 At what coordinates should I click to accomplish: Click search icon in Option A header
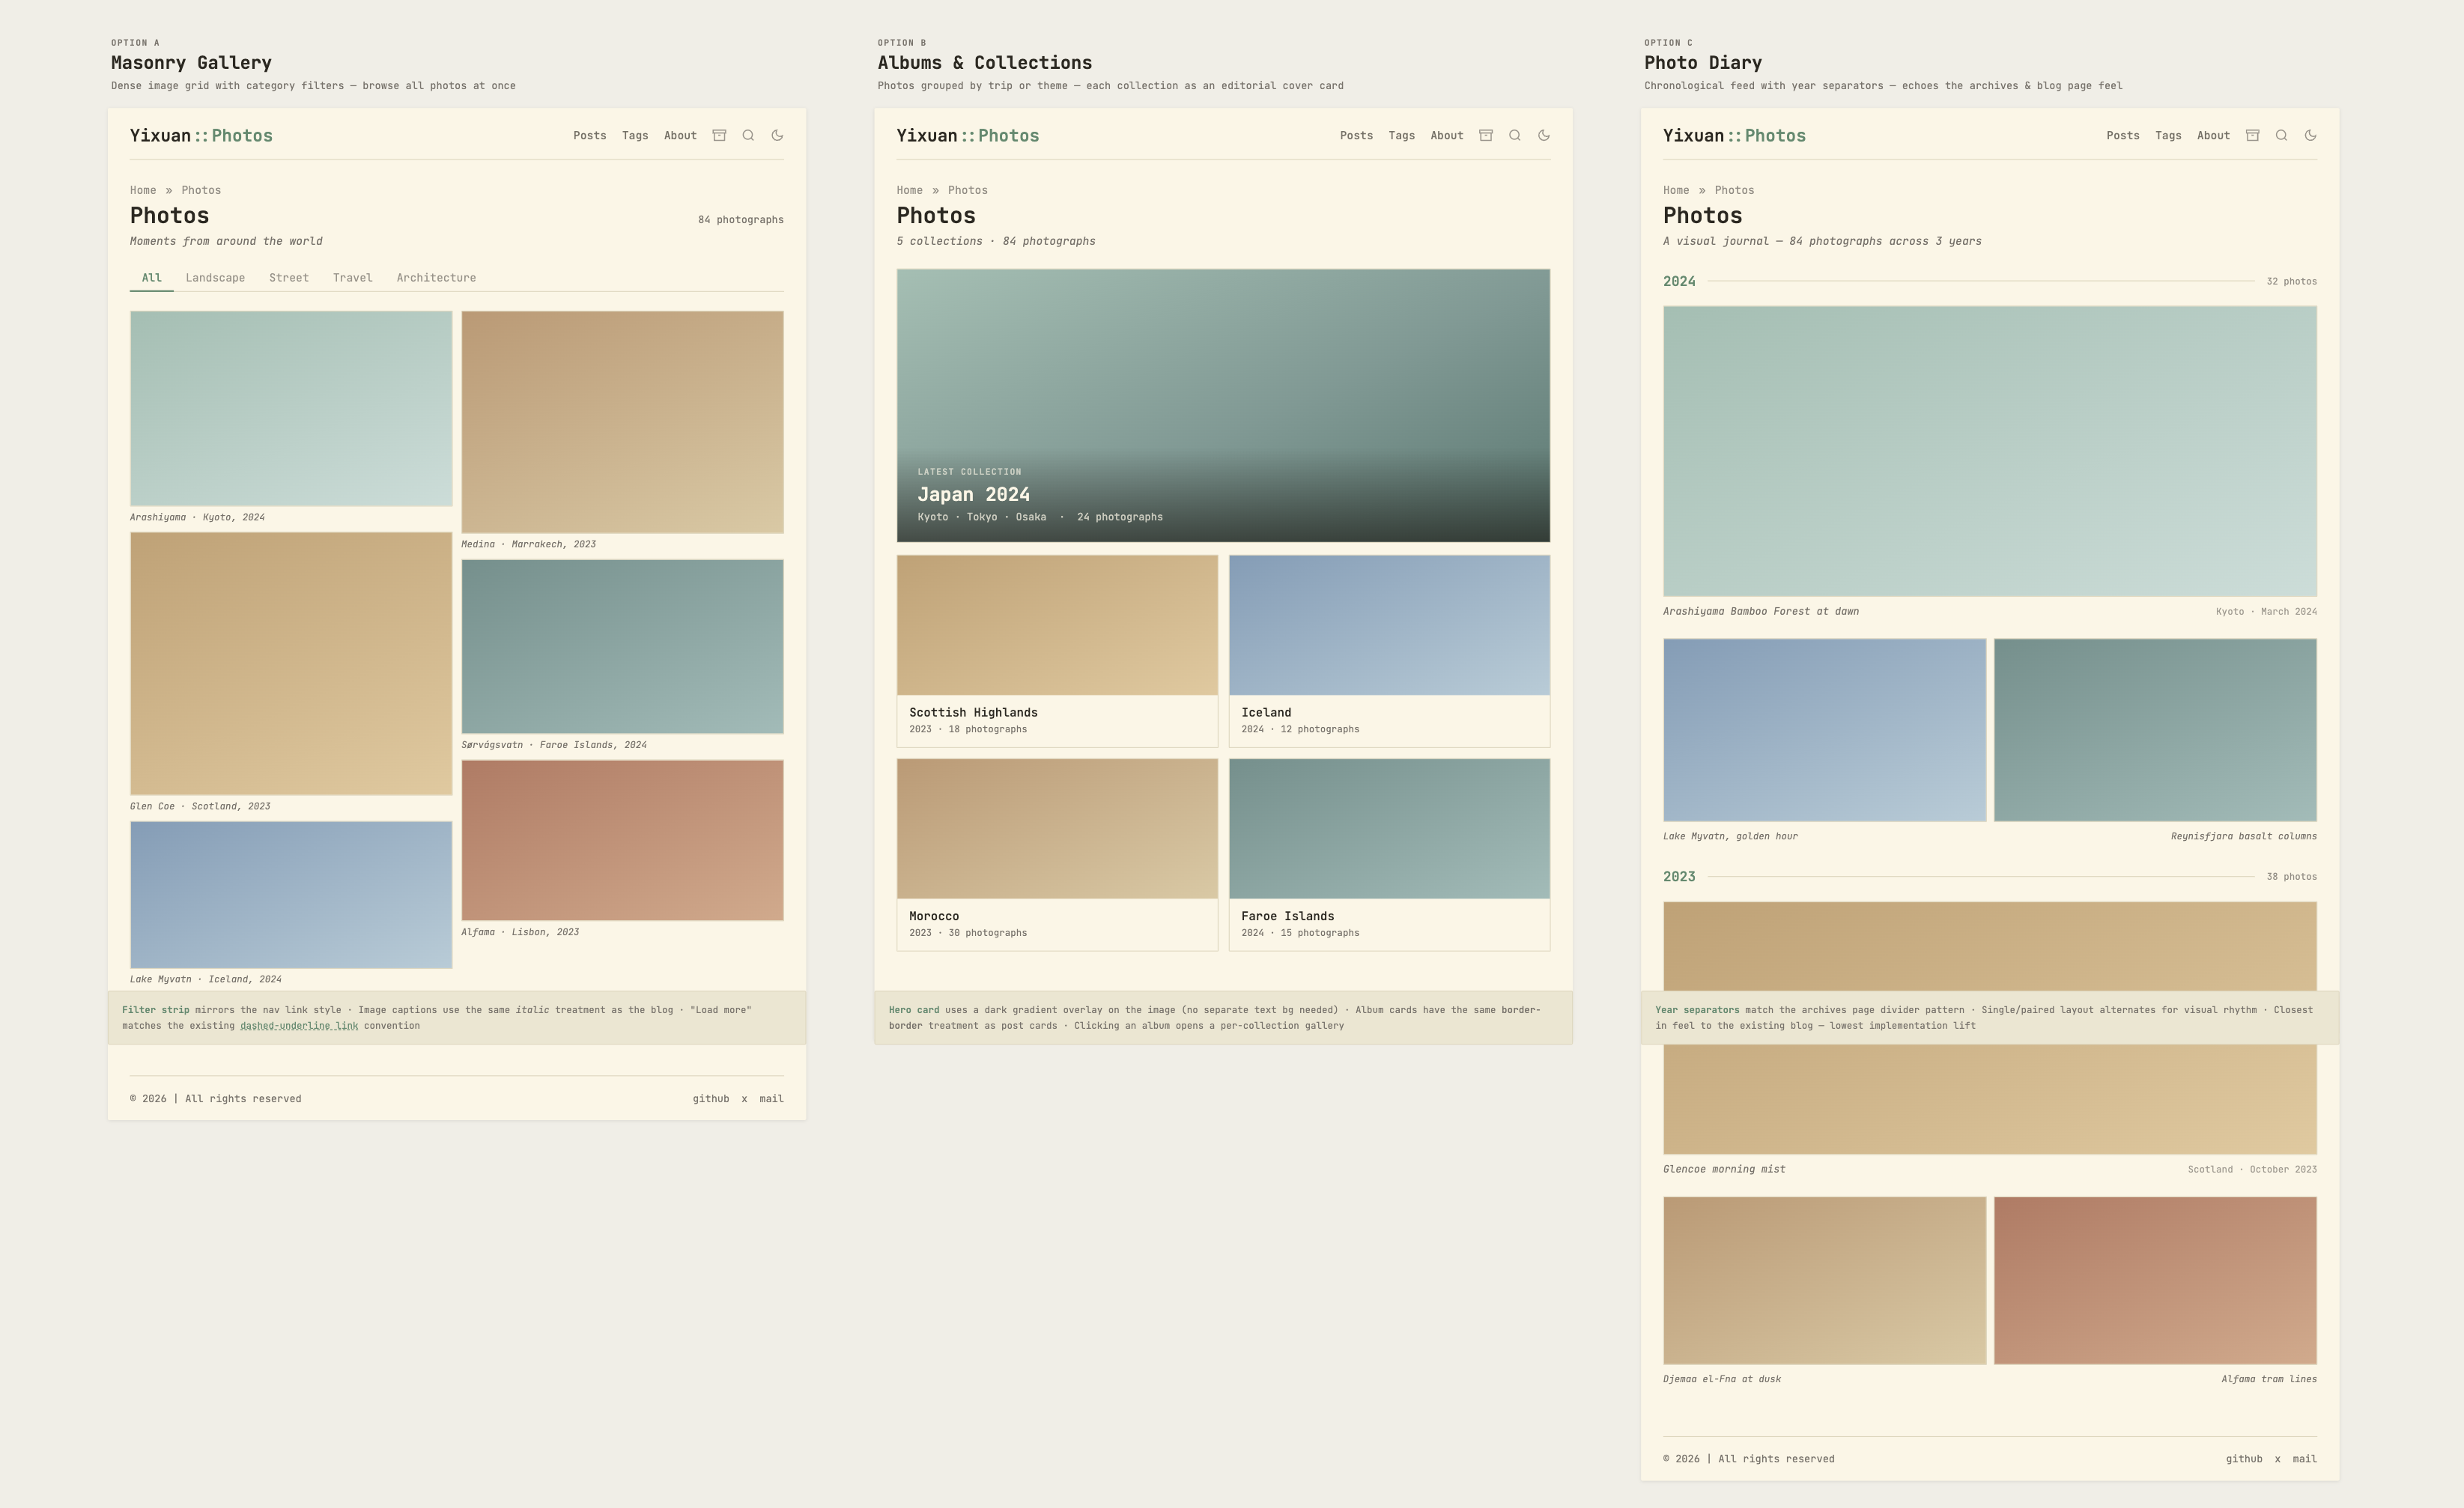tap(748, 135)
